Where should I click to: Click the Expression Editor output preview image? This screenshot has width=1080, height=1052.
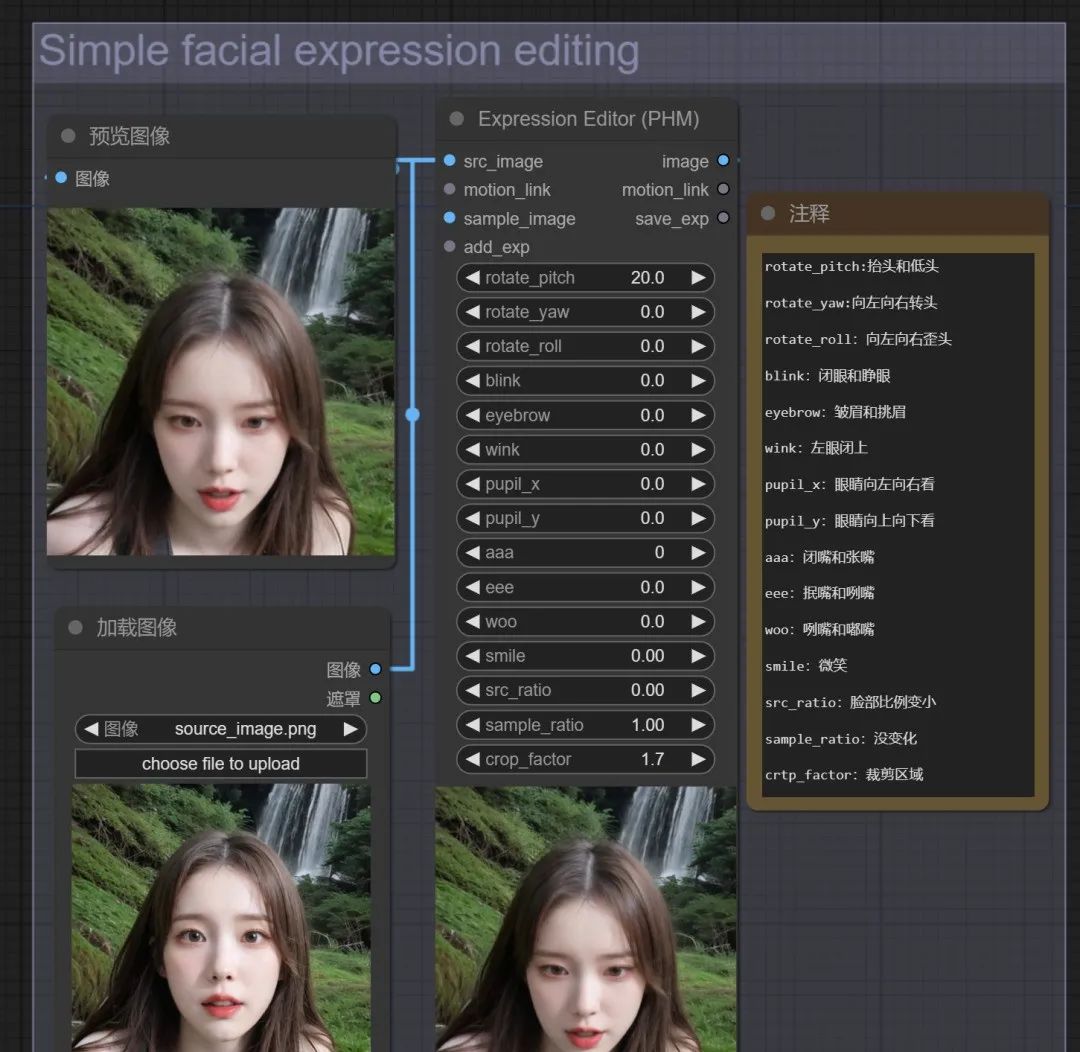pos(585,919)
